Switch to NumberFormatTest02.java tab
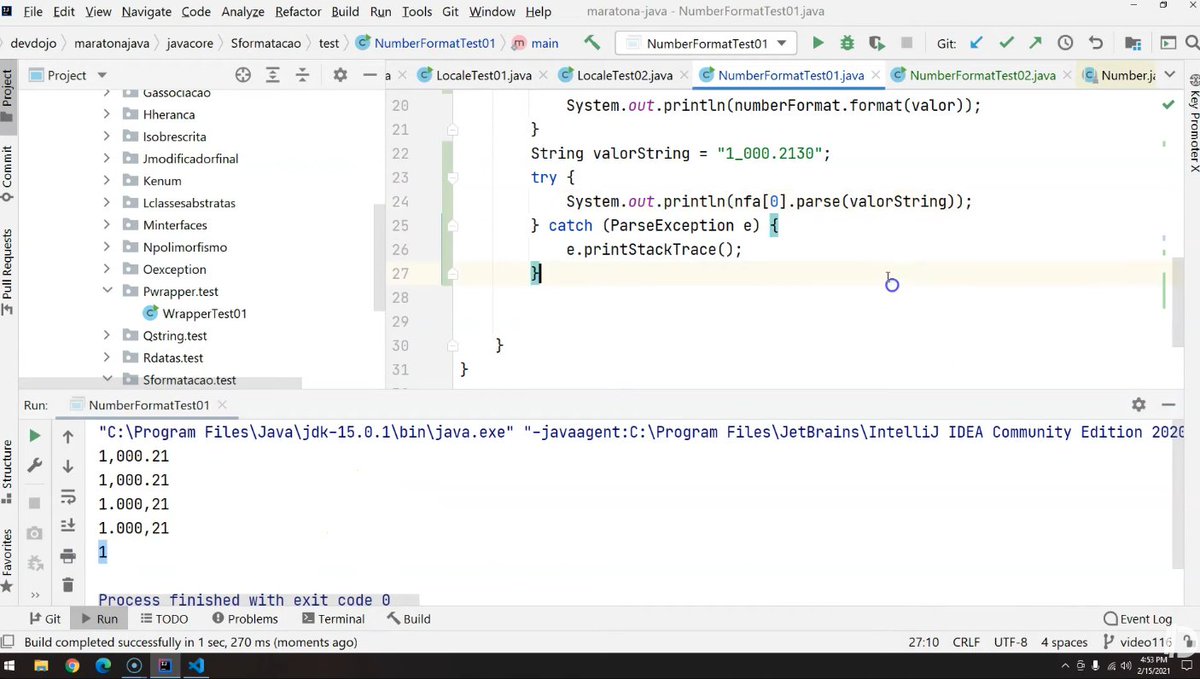Screen dimensions: 1200x679 coord(982,75)
